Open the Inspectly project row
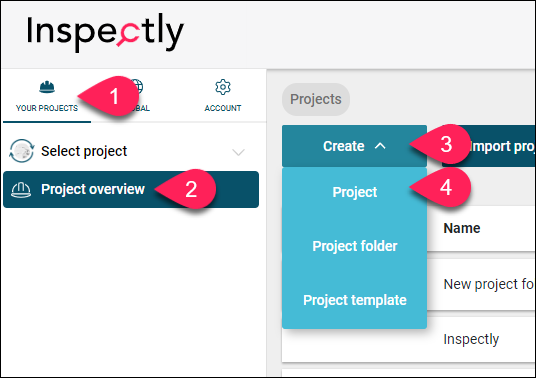536x378 pixels. [x=408, y=339]
